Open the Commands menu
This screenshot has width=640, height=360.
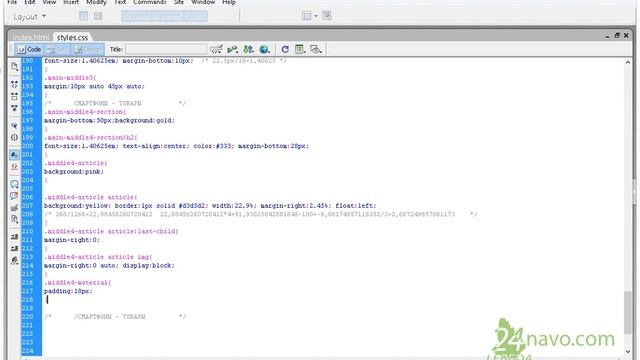[149, 2]
